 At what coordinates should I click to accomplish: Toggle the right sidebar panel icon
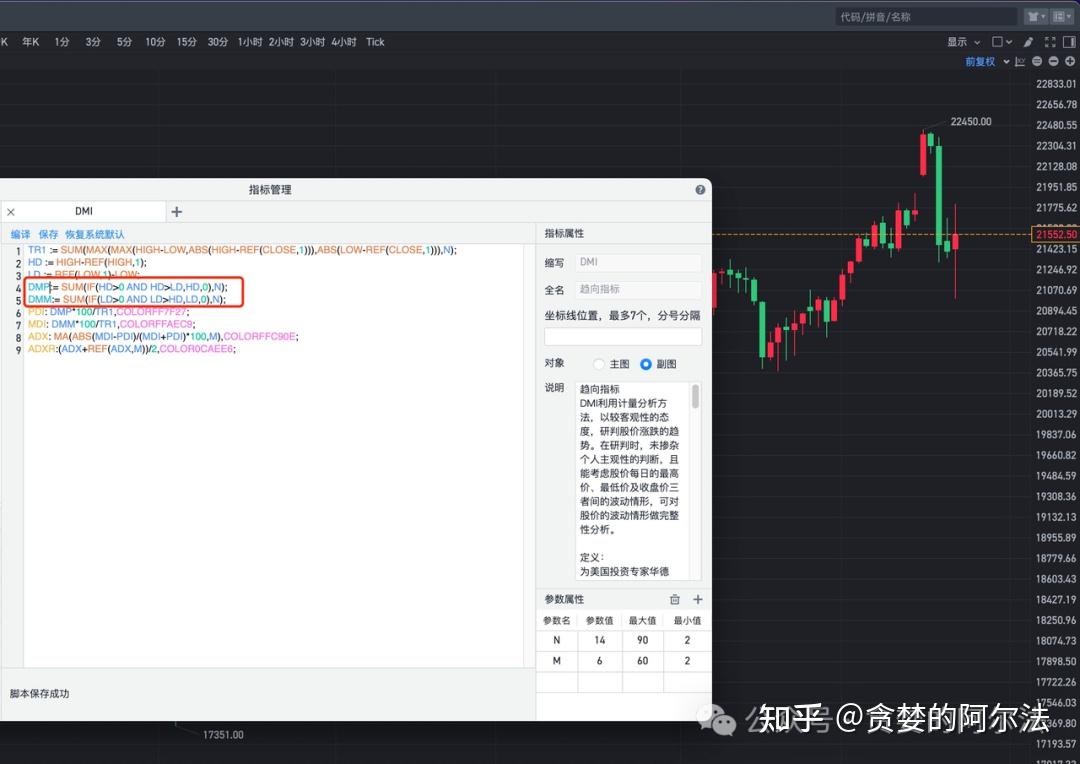pos(1069,42)
